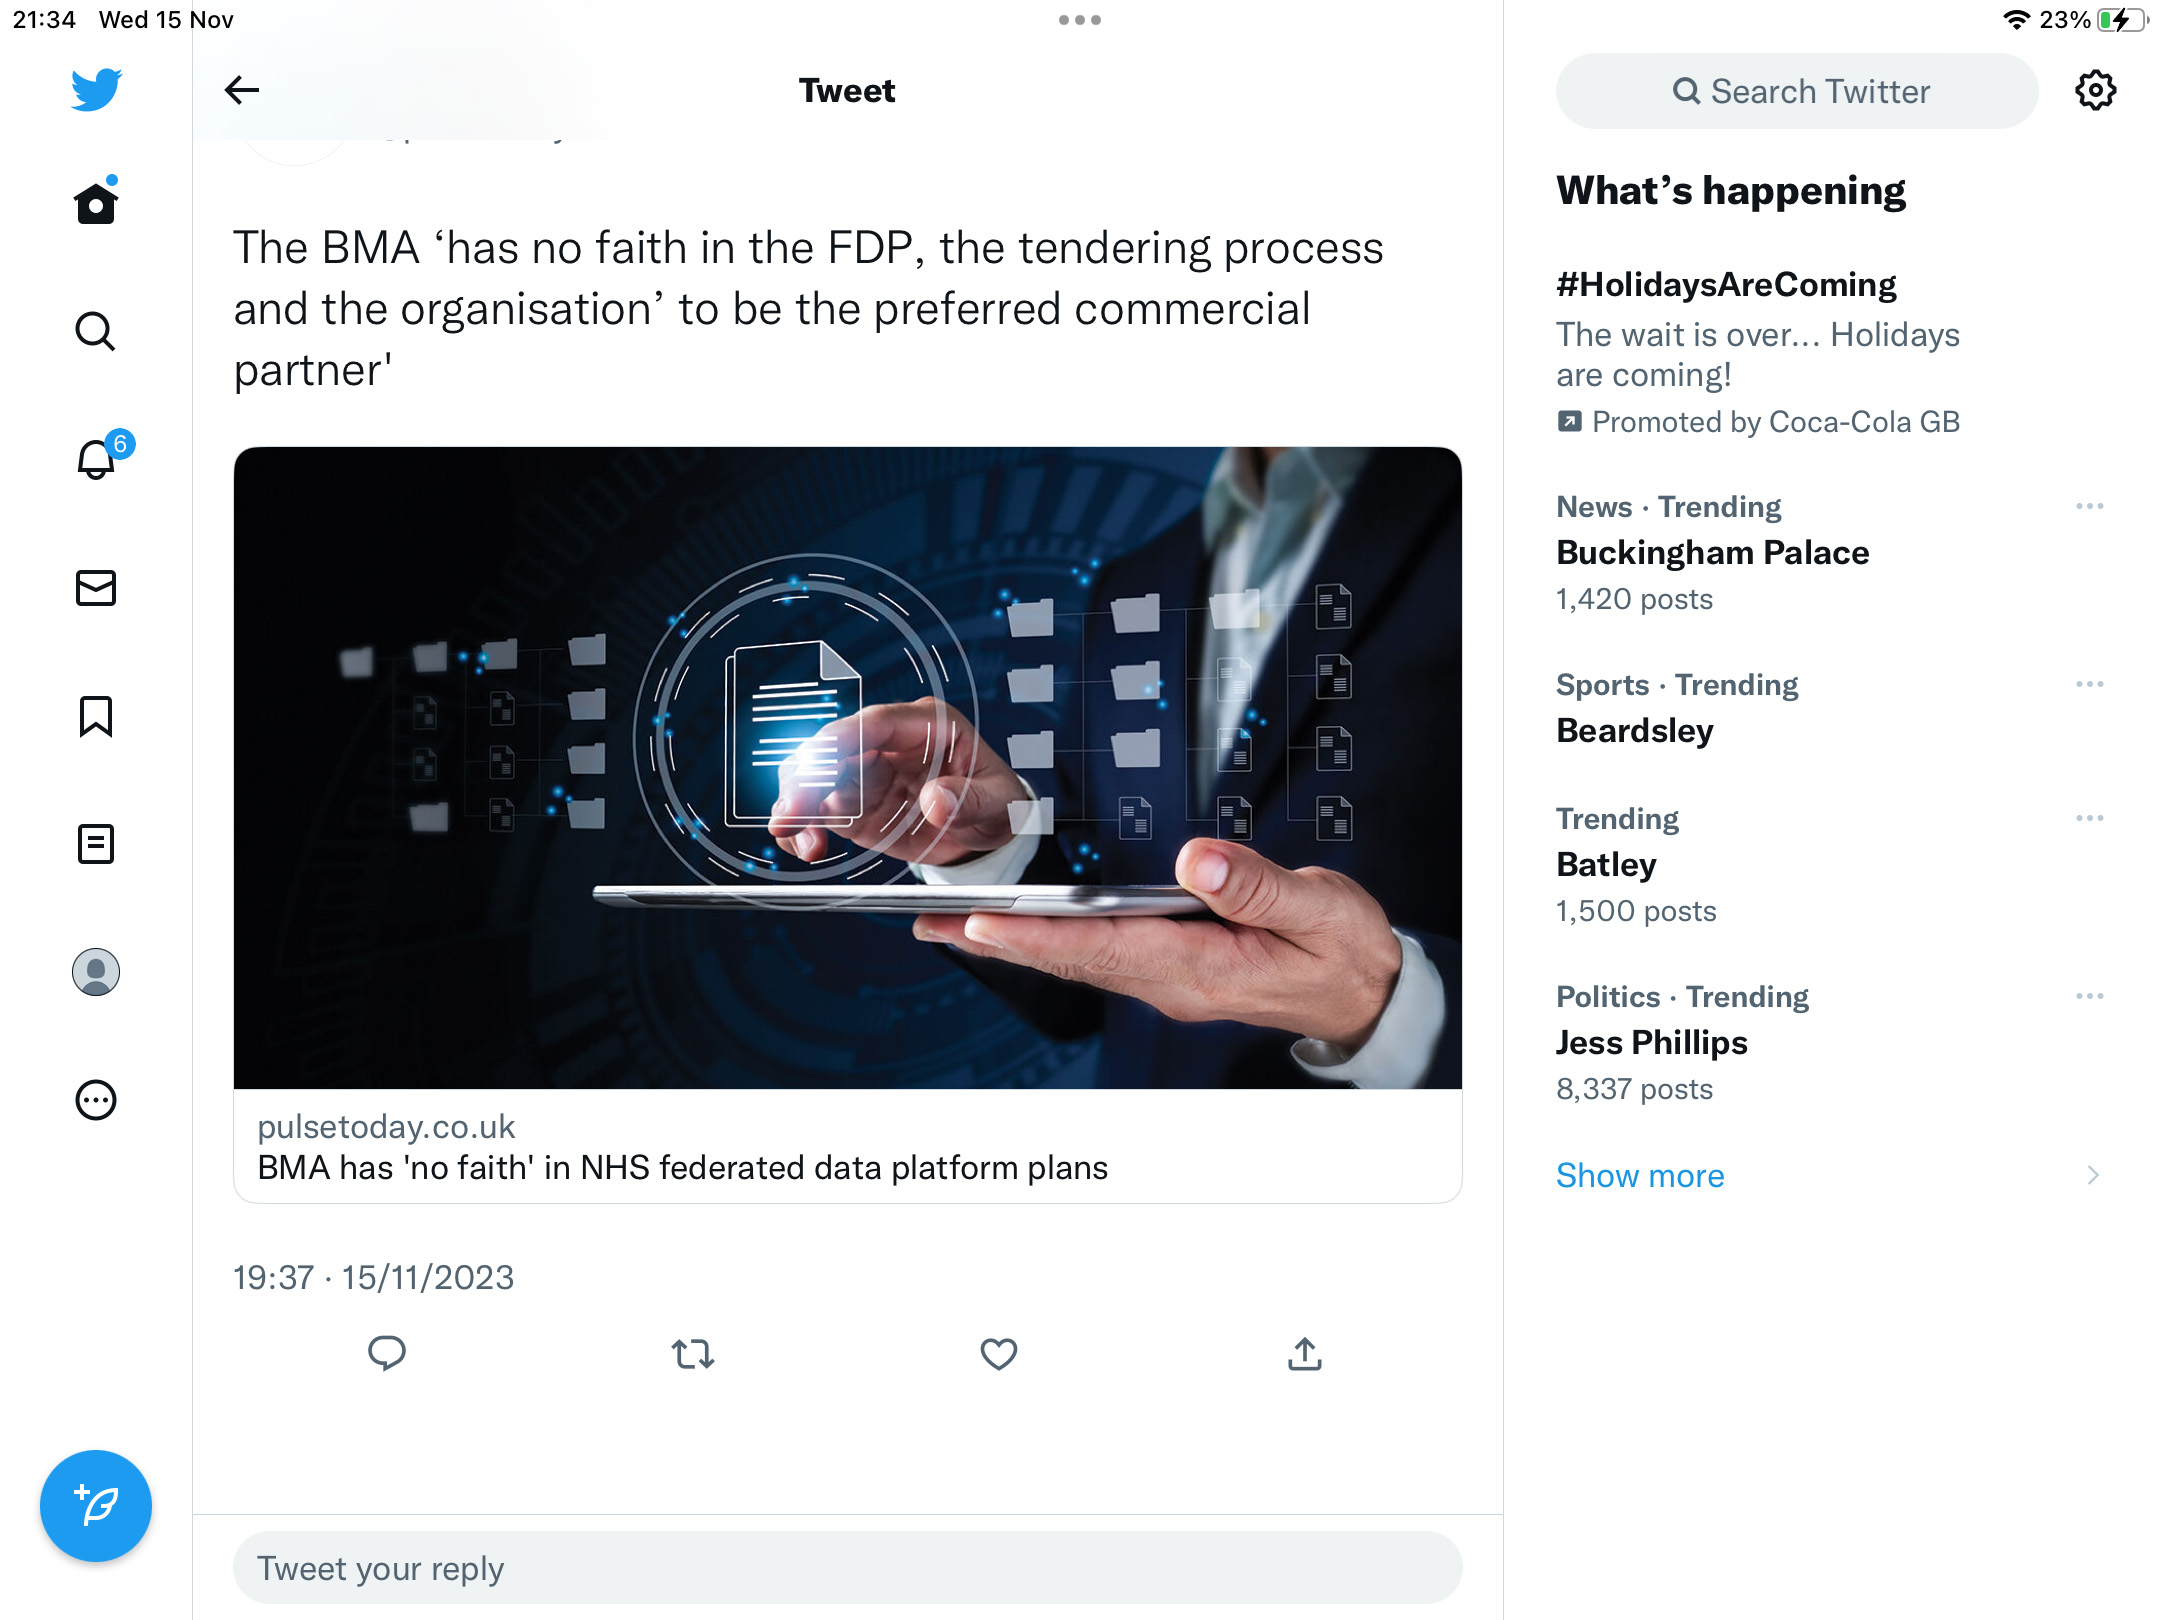Open options for Jess Phillips trend
Screen dimensions: 2160x1620
click(x=2089, y=997)
